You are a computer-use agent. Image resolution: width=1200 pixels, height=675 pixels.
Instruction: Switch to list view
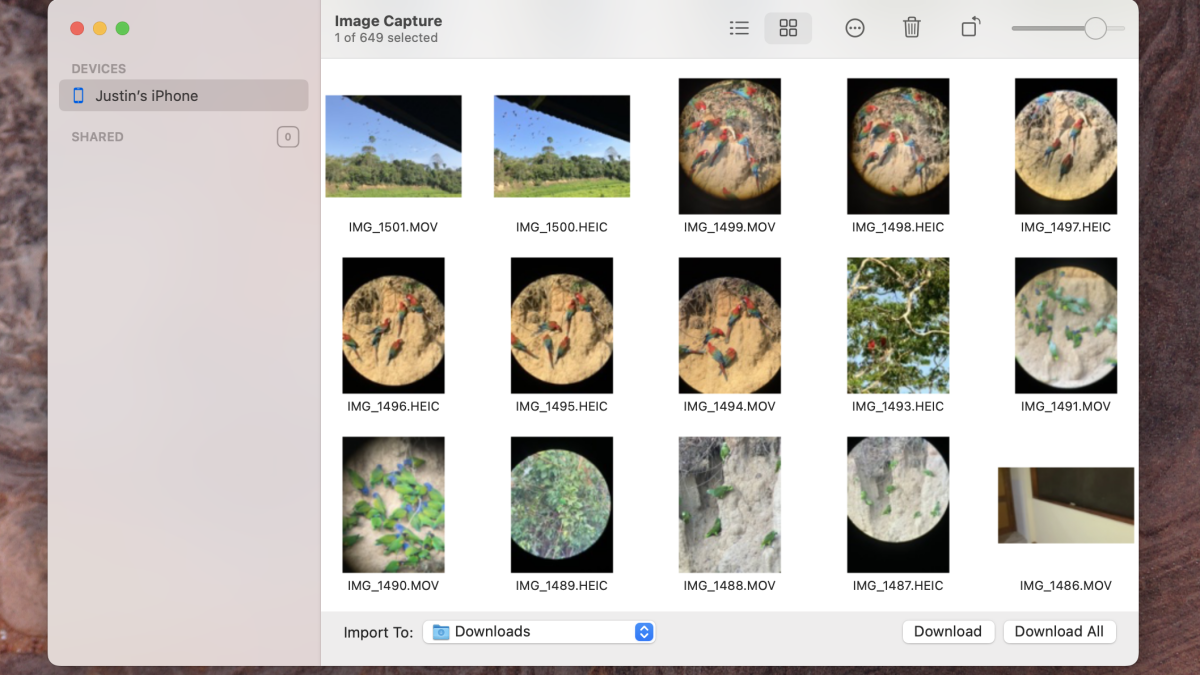coord(739,28)
